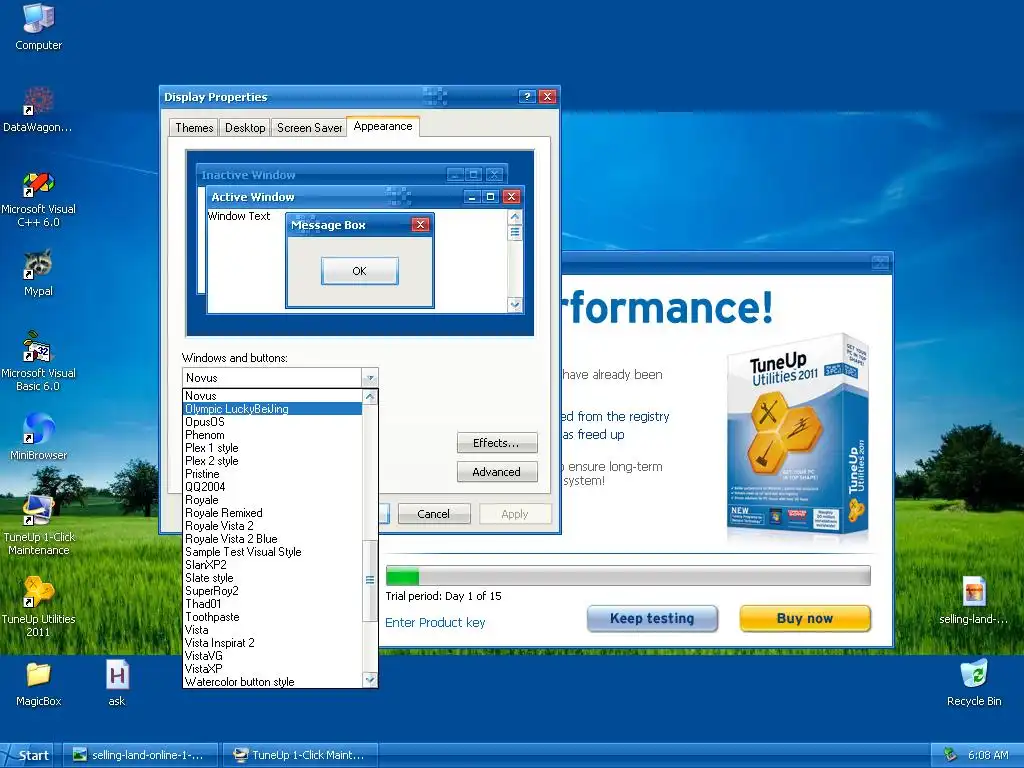The image size is (1024, 768).
Task: Click Buy now in TuneUp window
Action: [x=805, y=618]
